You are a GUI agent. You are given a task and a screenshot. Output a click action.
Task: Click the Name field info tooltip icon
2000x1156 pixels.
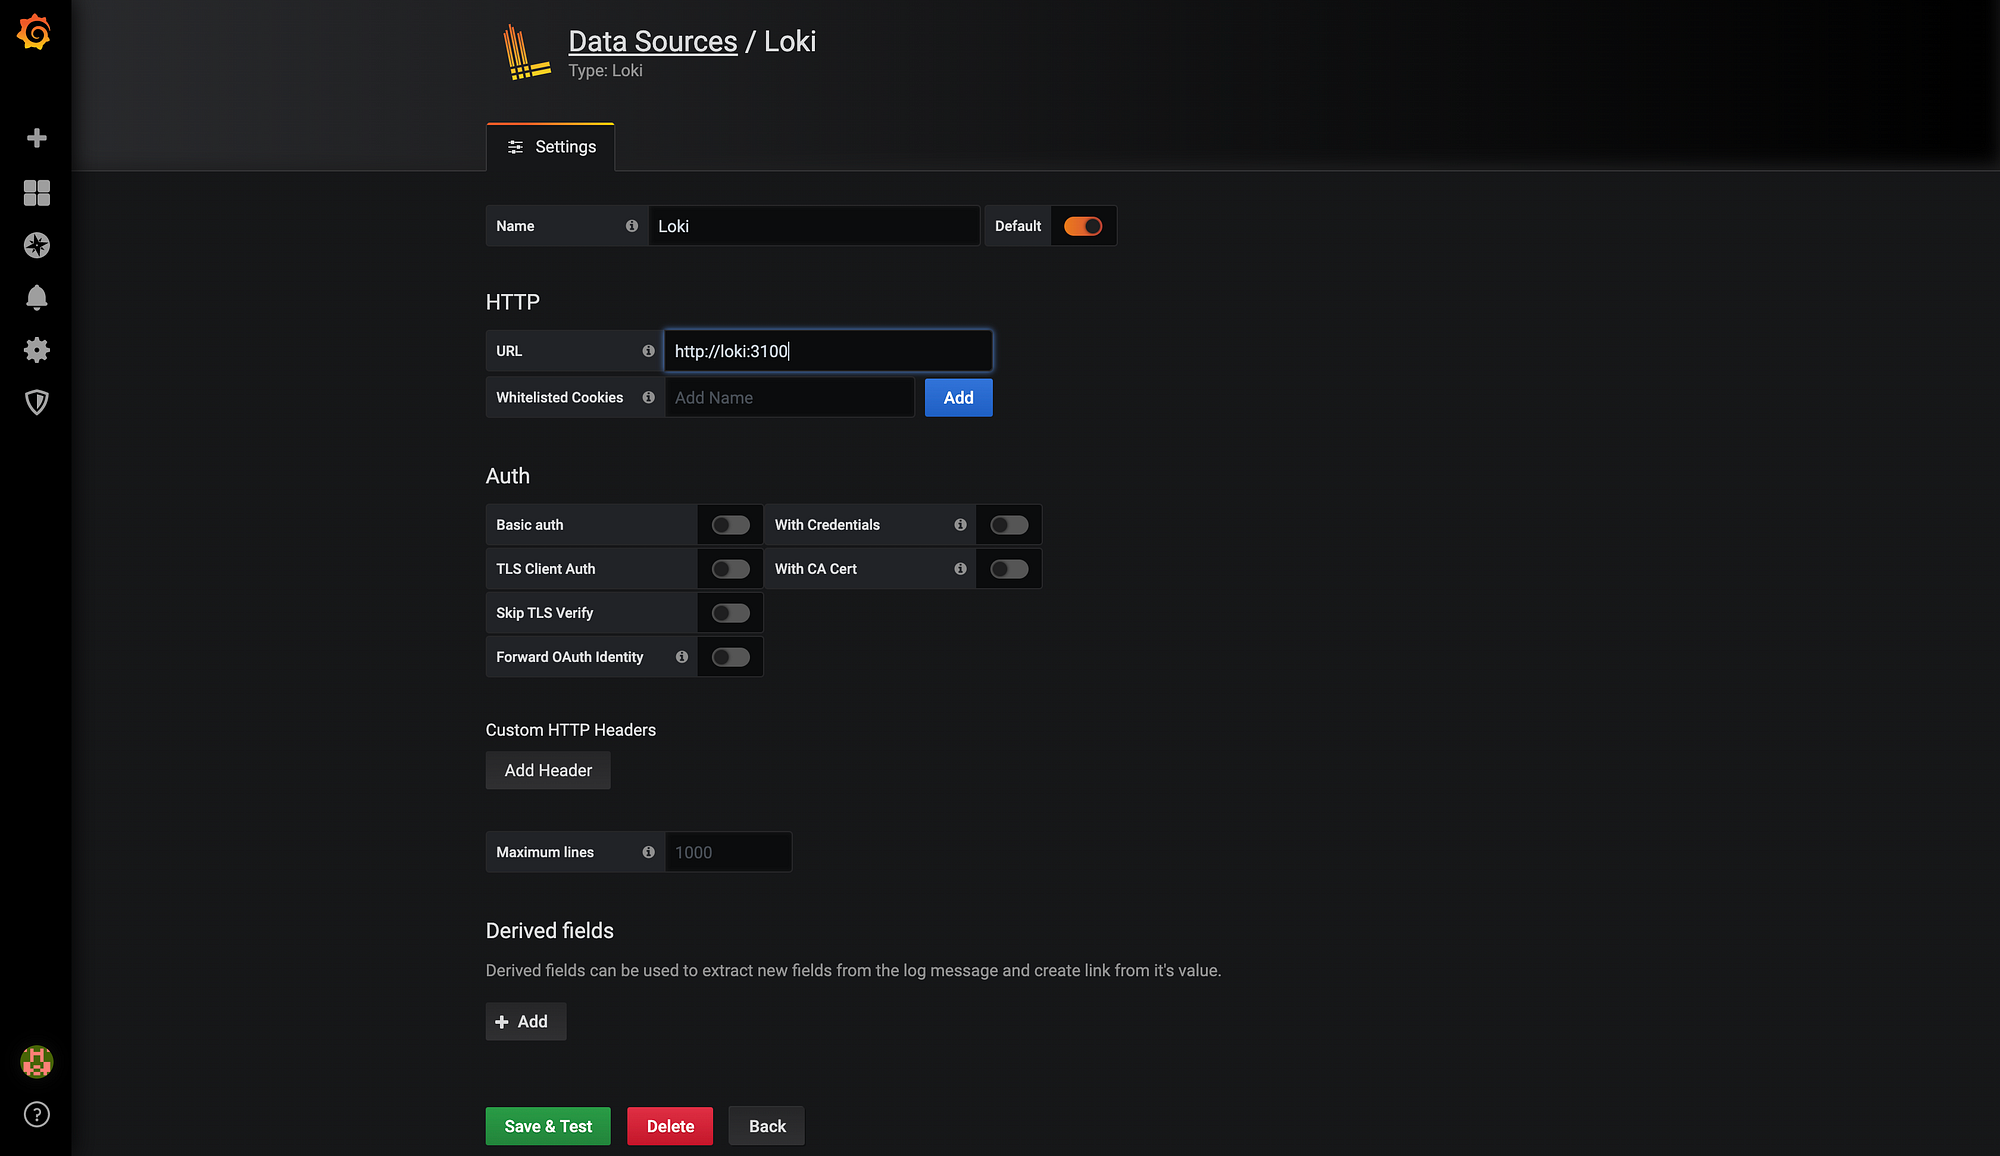(x=632, y=225)
